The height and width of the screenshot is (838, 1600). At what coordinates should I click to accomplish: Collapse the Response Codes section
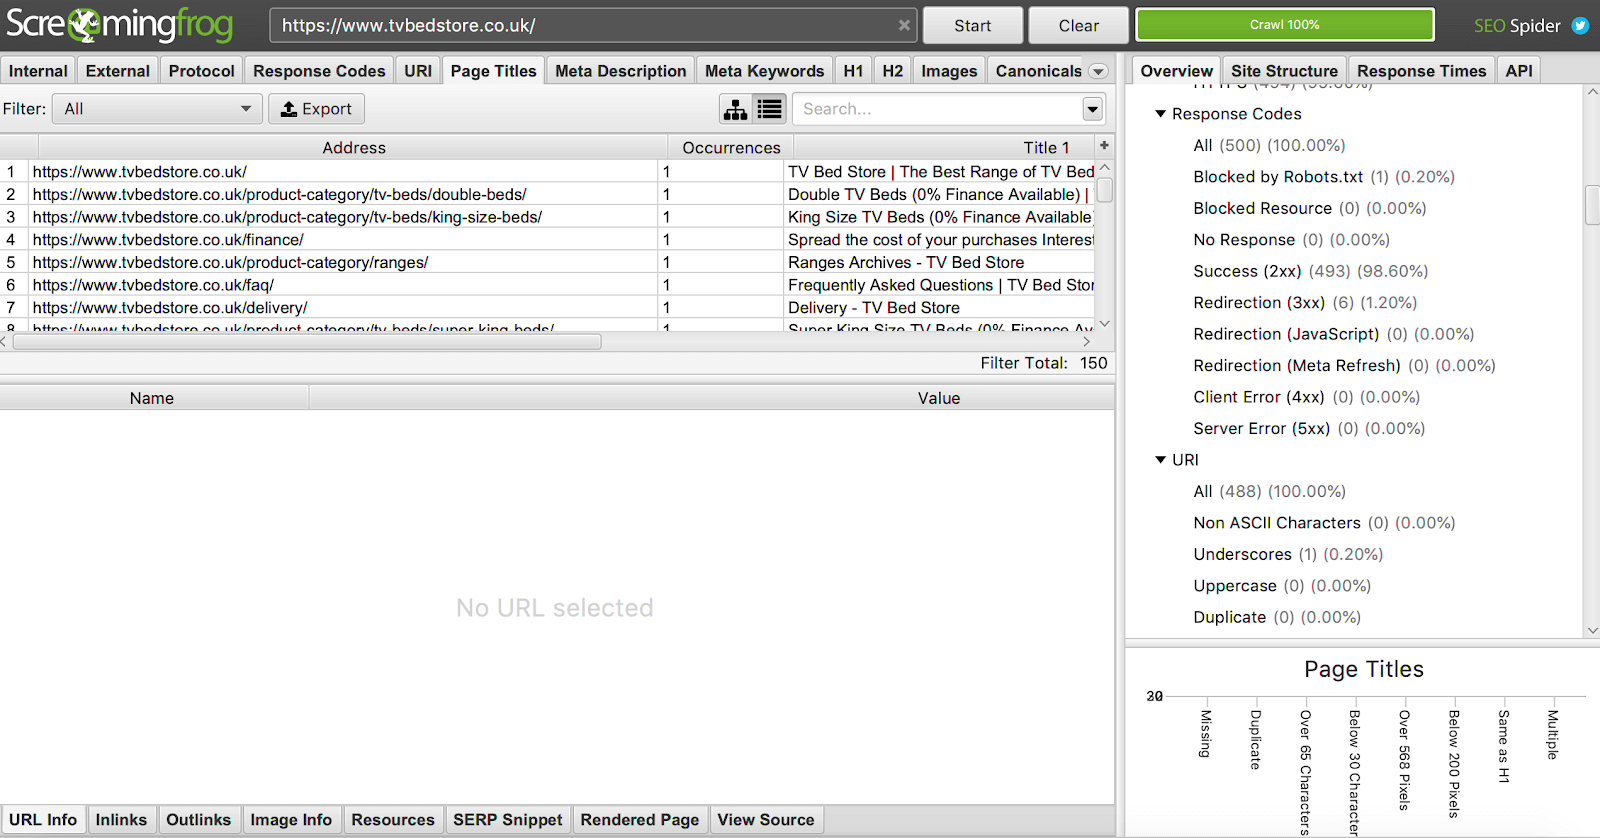pyautogui.click(x=1161, y=114)
